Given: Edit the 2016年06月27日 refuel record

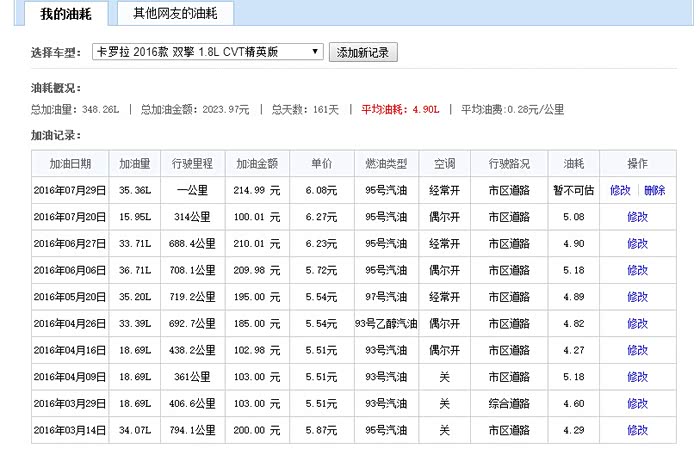Looking at the screenshot, I should [637, 243].
